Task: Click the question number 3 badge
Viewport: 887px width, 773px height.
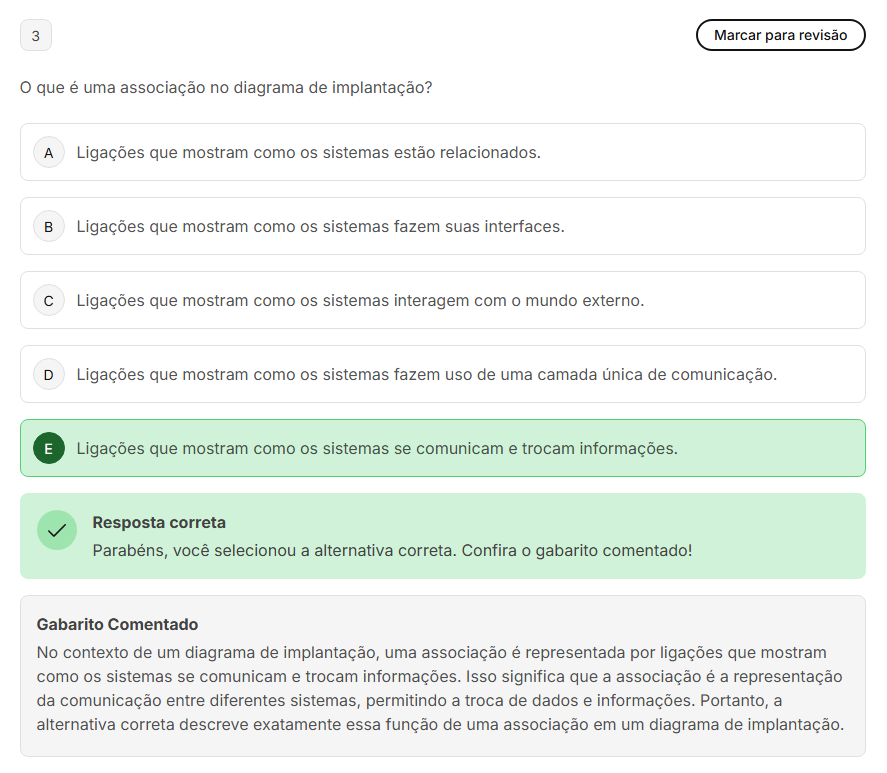Action: click(36, 36)
